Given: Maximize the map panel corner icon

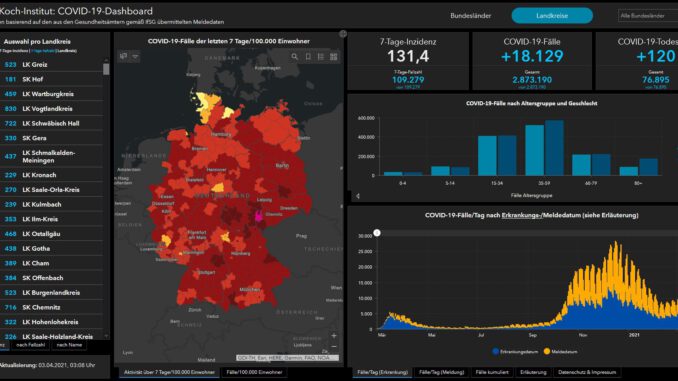Looking at the screenshot, I should coord(343,34).
